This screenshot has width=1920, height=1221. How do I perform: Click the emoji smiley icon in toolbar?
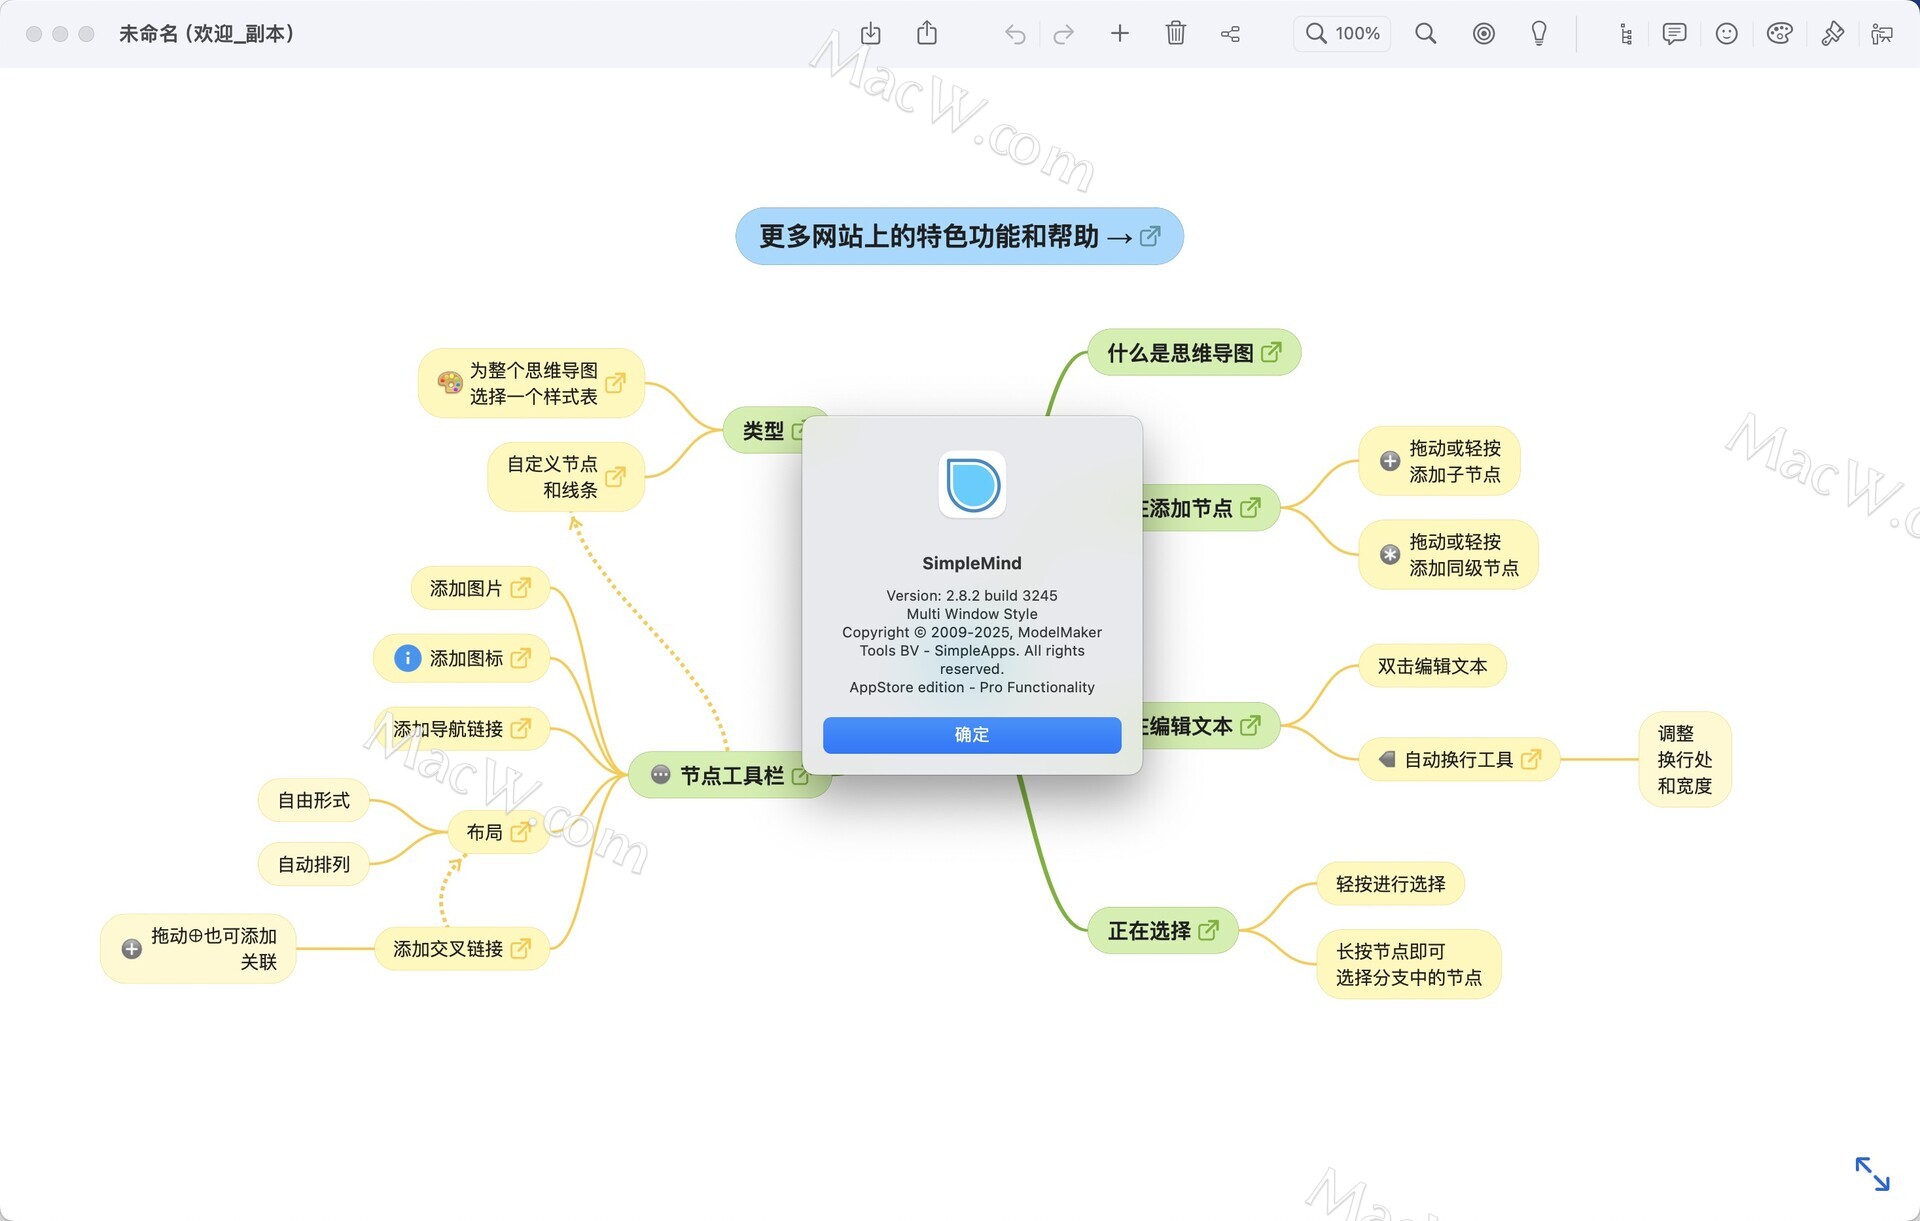(1726, 33)
